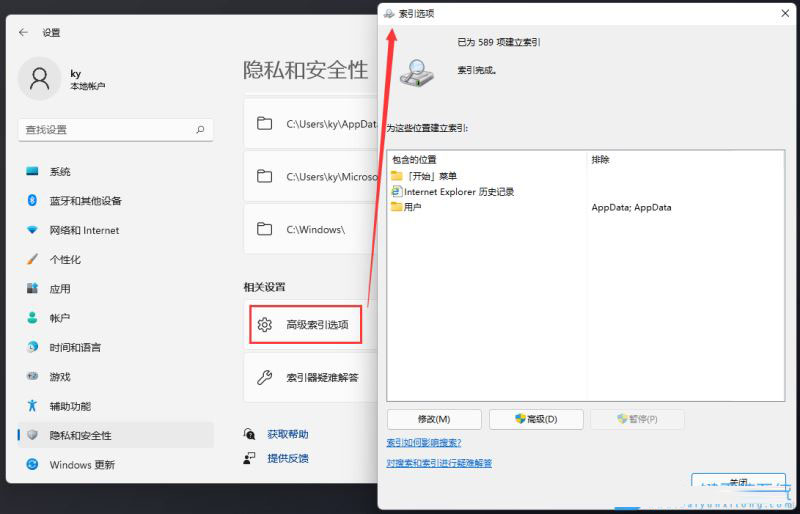The height and width of the screenshot is (514, 800).
Task: Click the 应用 apps icon
Action: (32, 288)
